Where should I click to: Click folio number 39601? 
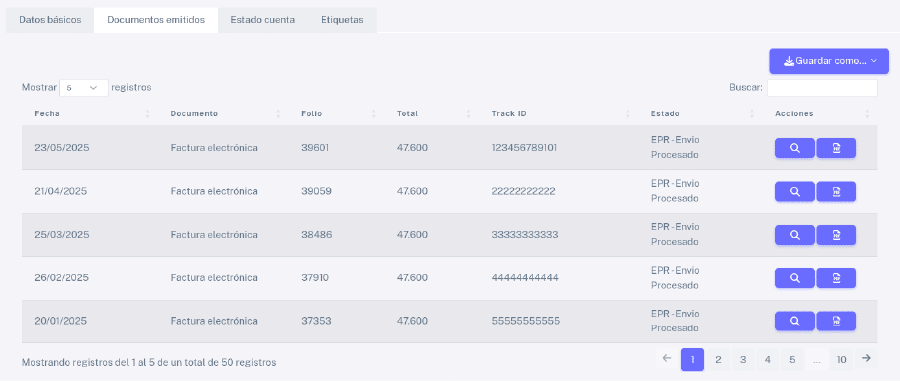pos(315,148)
